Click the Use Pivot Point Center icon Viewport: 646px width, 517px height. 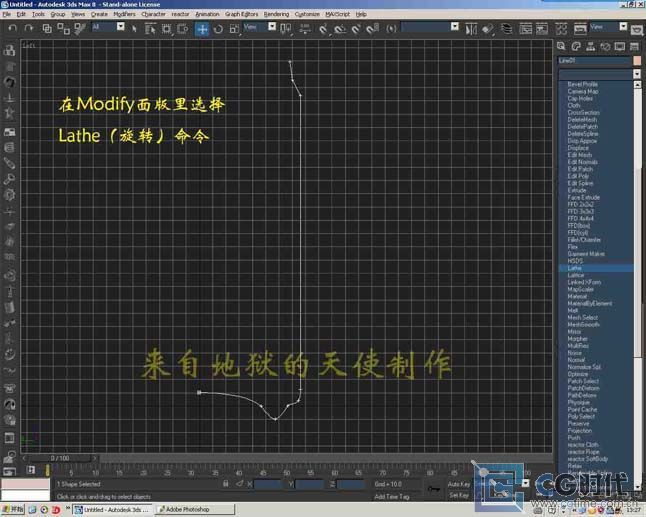click(x=286, y=28)
